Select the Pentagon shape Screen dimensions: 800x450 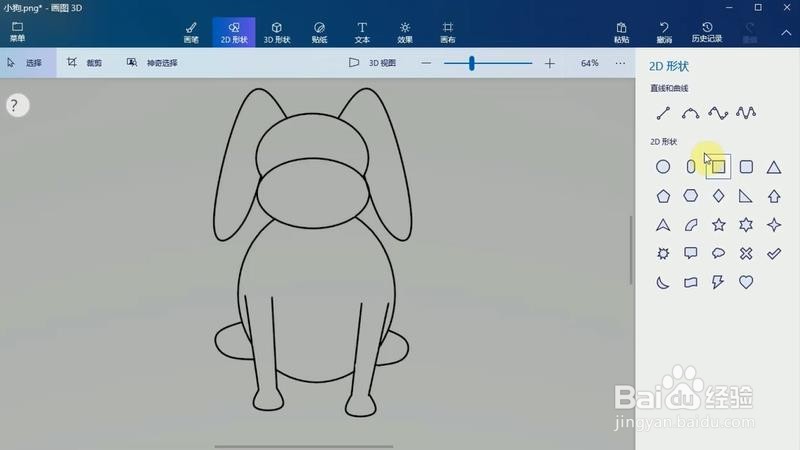663,196
